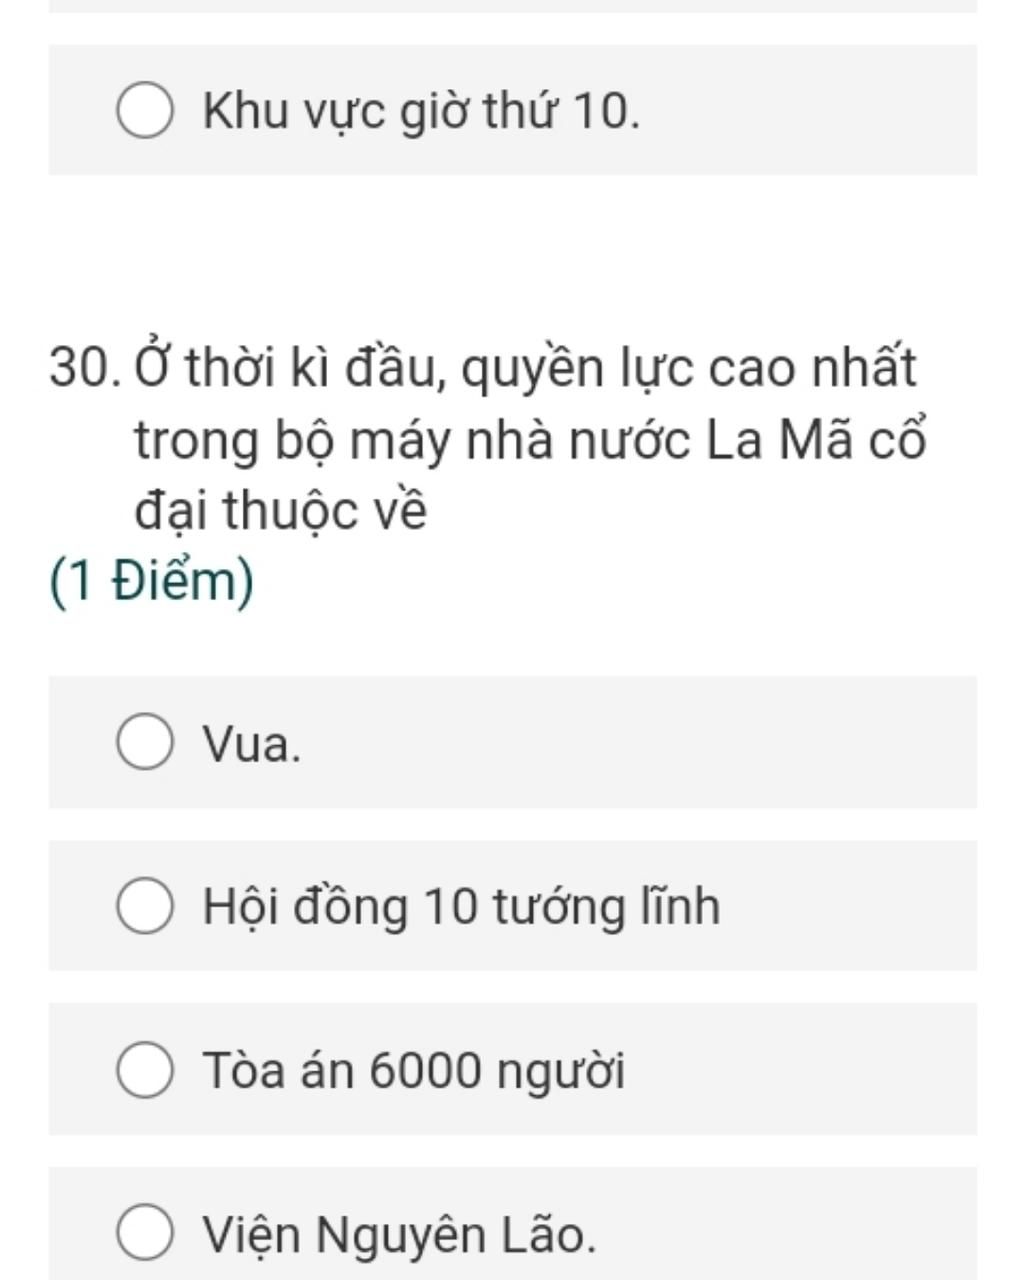Tap the 'Hội đồng 10 tướng lĩnh' label text
The image size is (1024, 1280).
coord(461,907)
